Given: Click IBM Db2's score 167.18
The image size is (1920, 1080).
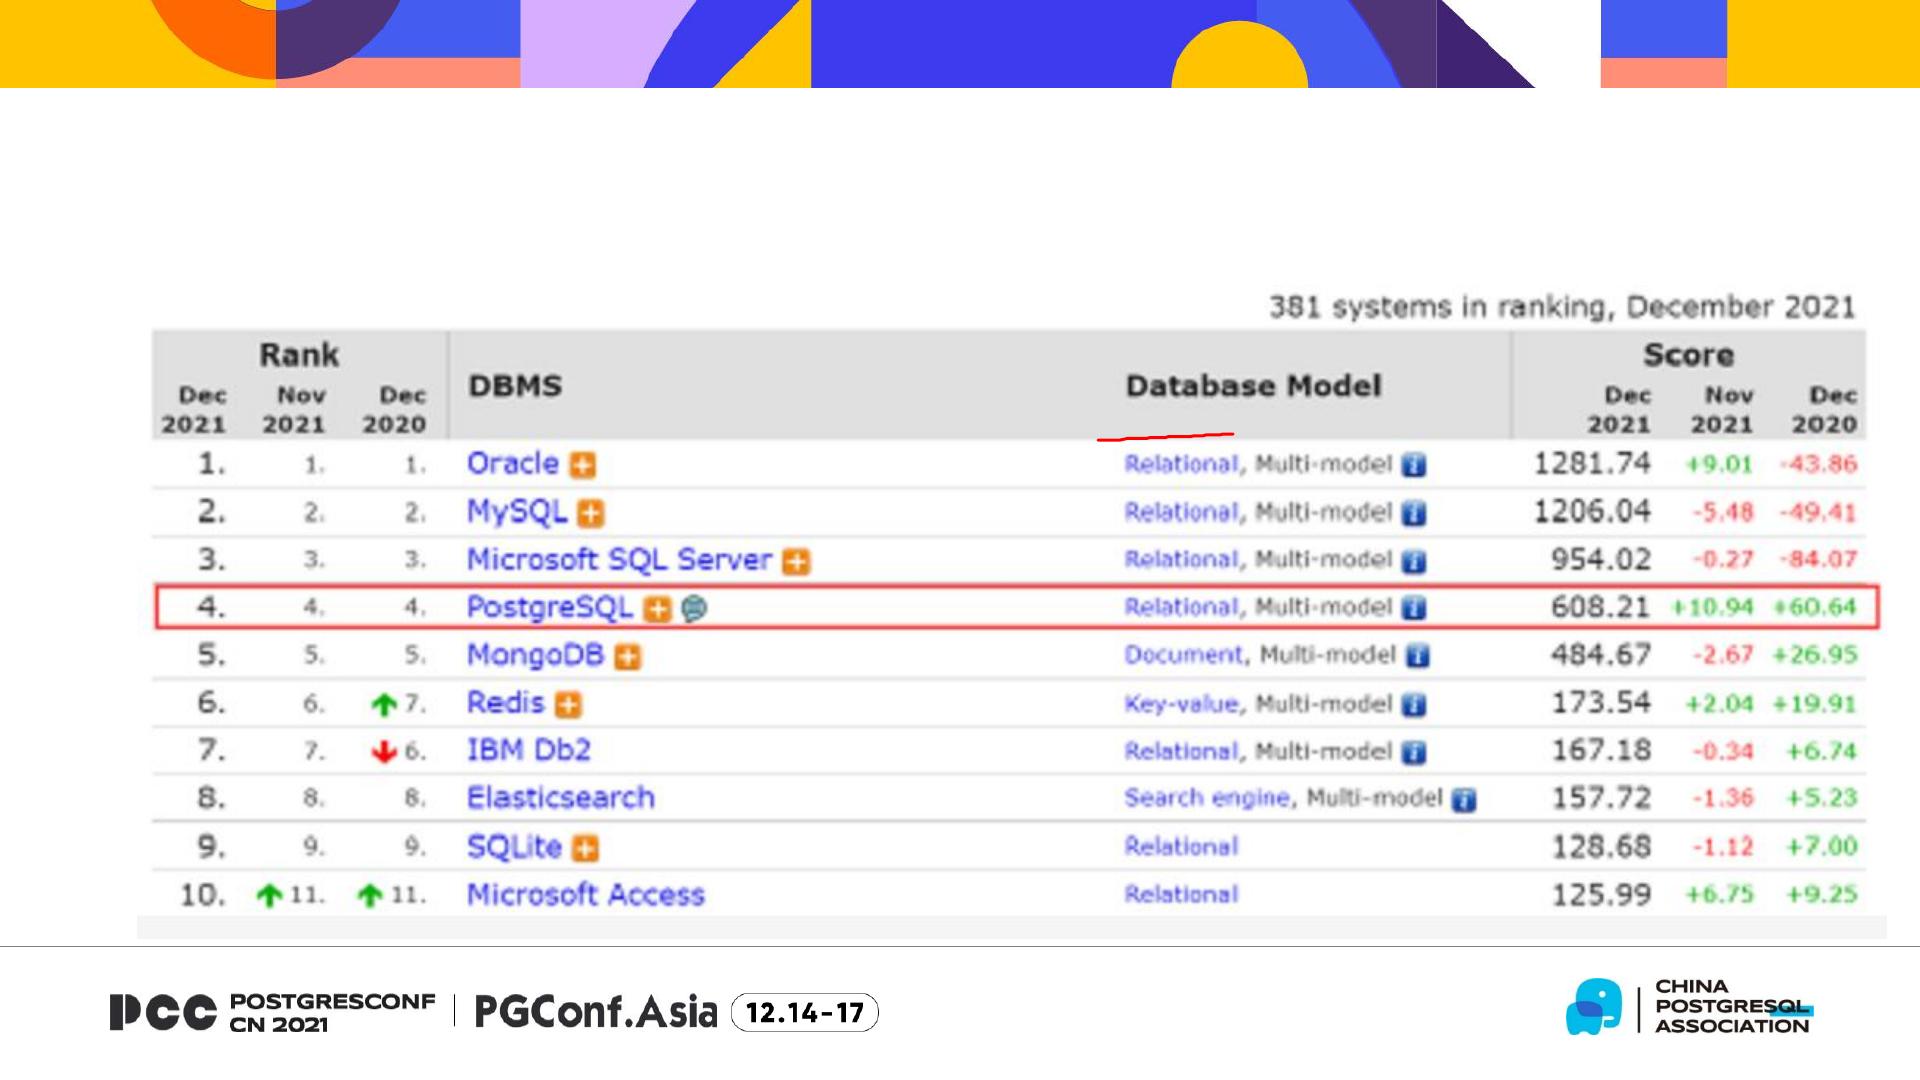Looking at the screenshot, I should pyautogui.click(x=1601, y=750).
